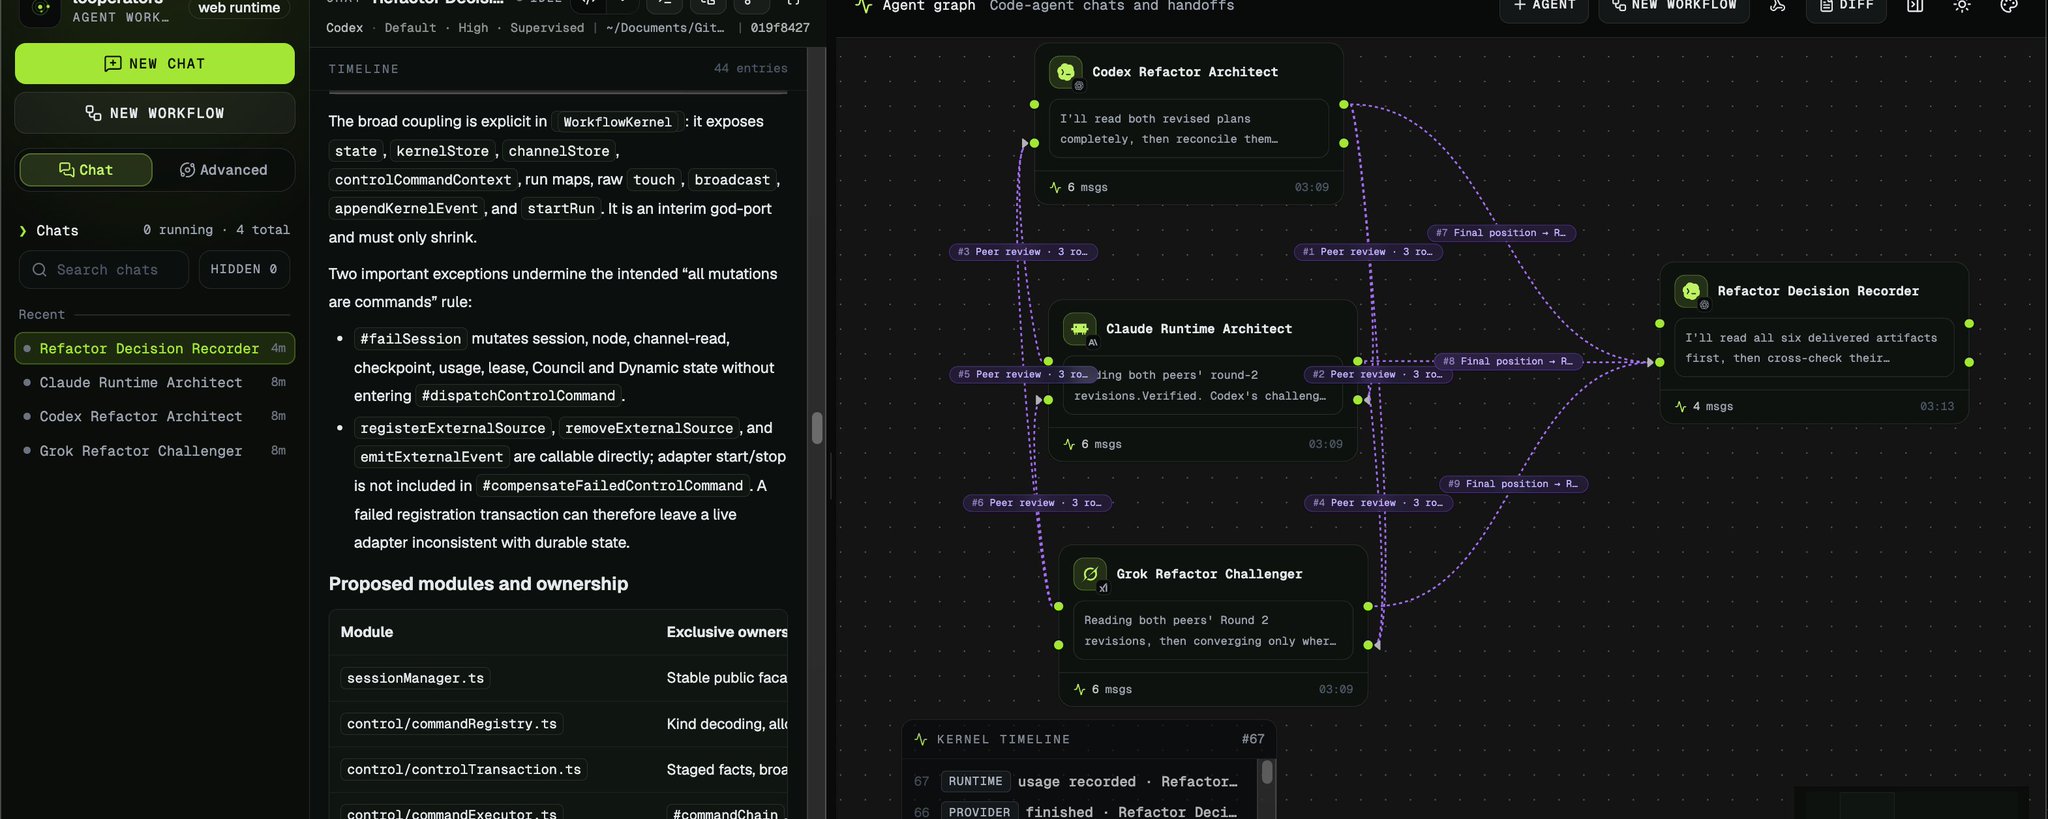Click Grok Refactor Challenger message preview
This screenshot has width=2048, height=819.
pos(1212,631)
